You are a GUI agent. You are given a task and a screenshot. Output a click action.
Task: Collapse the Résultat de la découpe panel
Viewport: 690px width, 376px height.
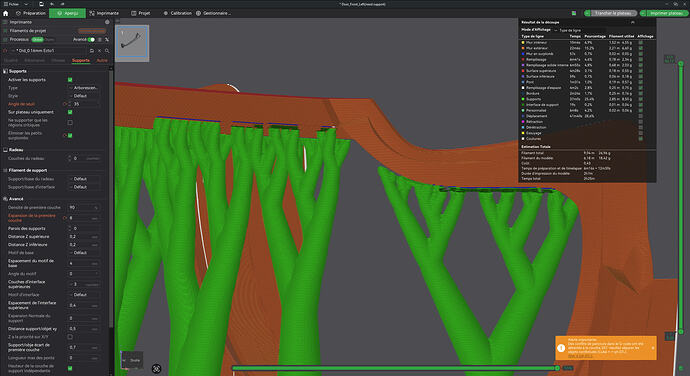click(x=632, y=22)
